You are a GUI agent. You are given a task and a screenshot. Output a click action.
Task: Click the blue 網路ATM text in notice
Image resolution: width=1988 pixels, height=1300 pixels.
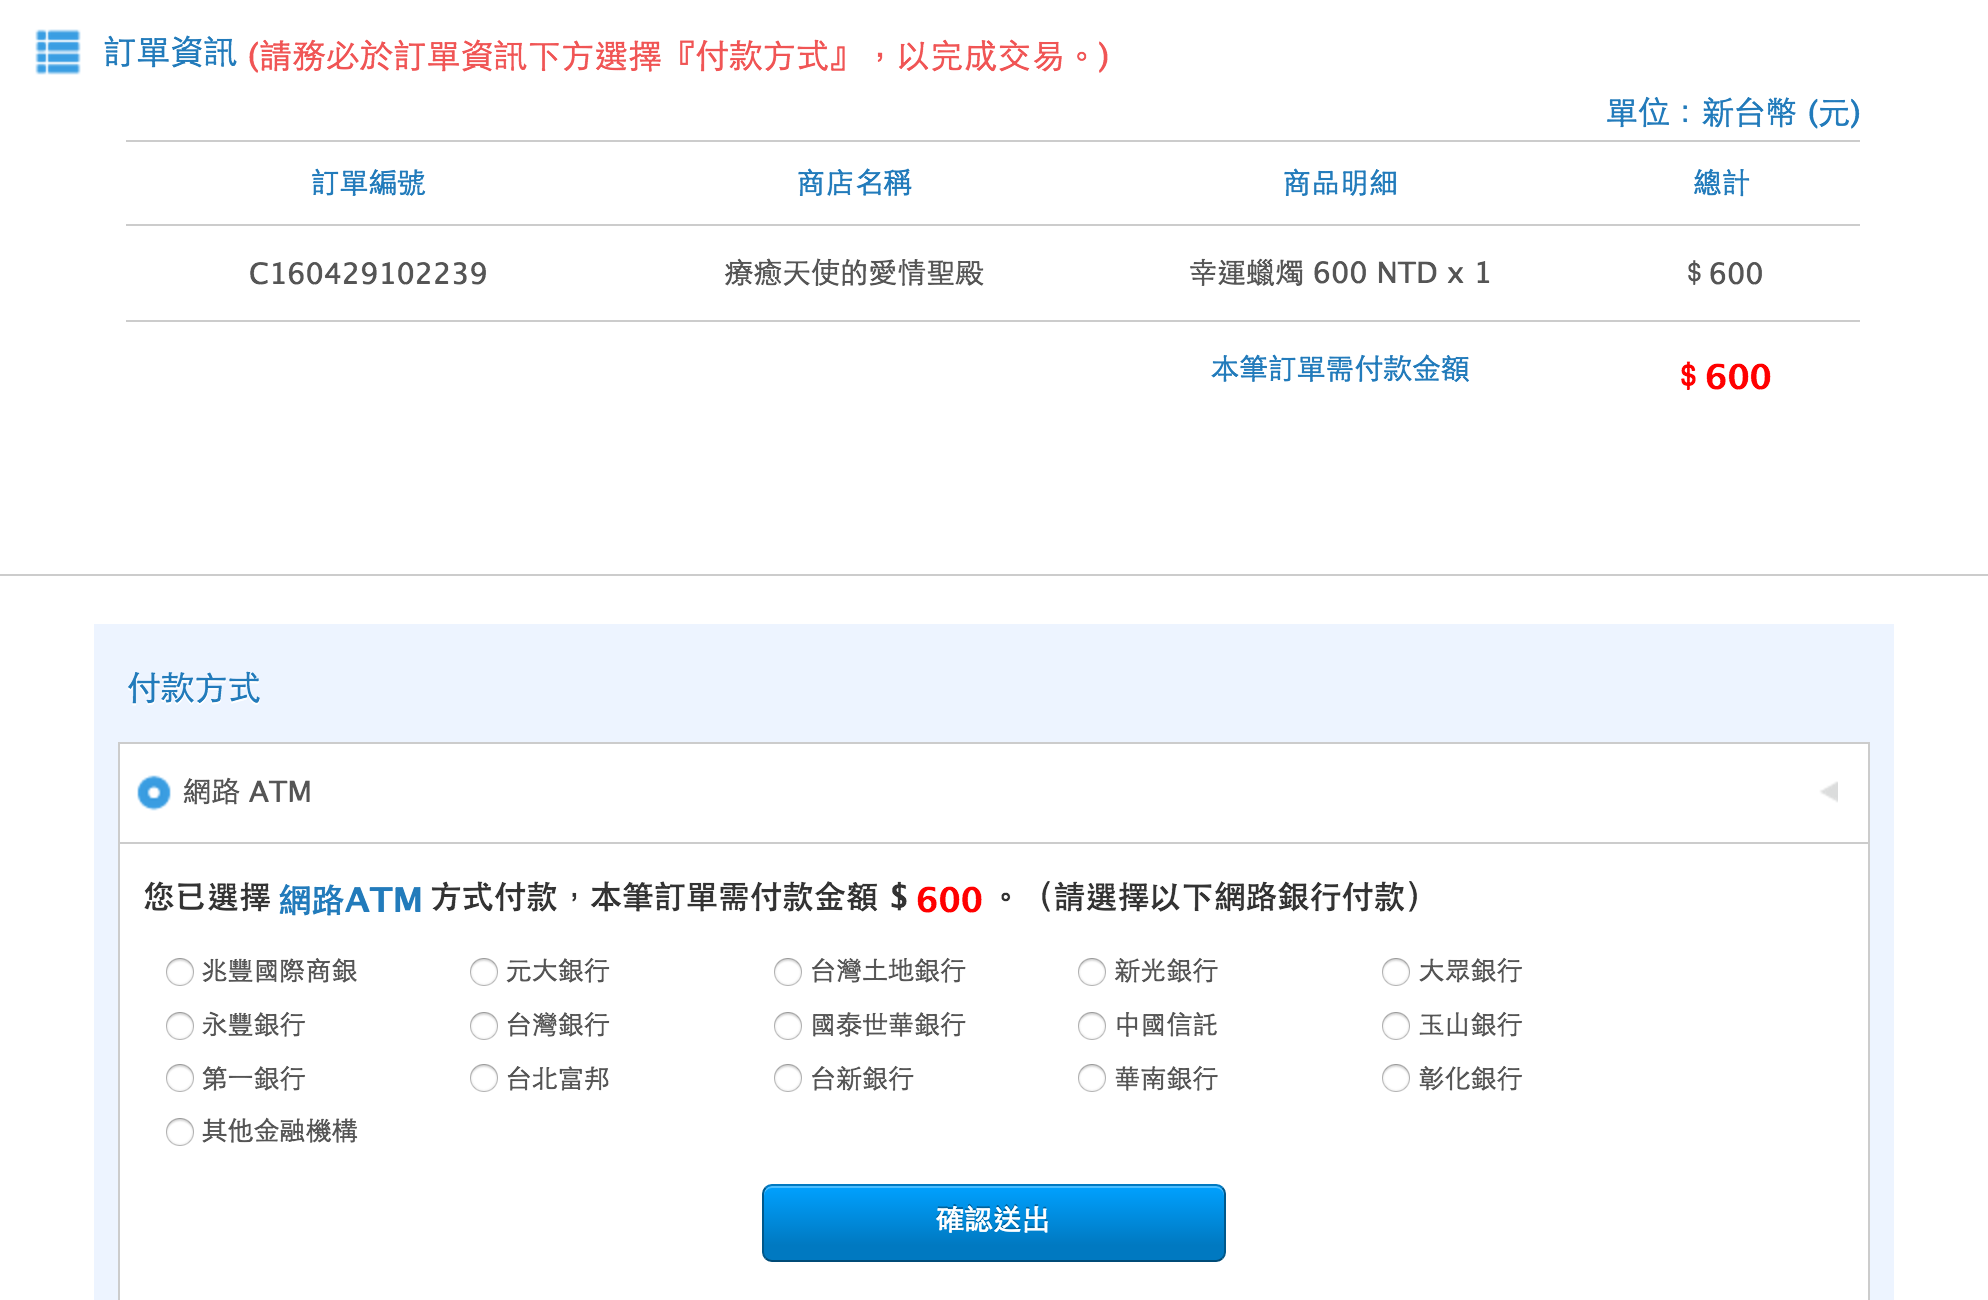click(x=351, y=899)
